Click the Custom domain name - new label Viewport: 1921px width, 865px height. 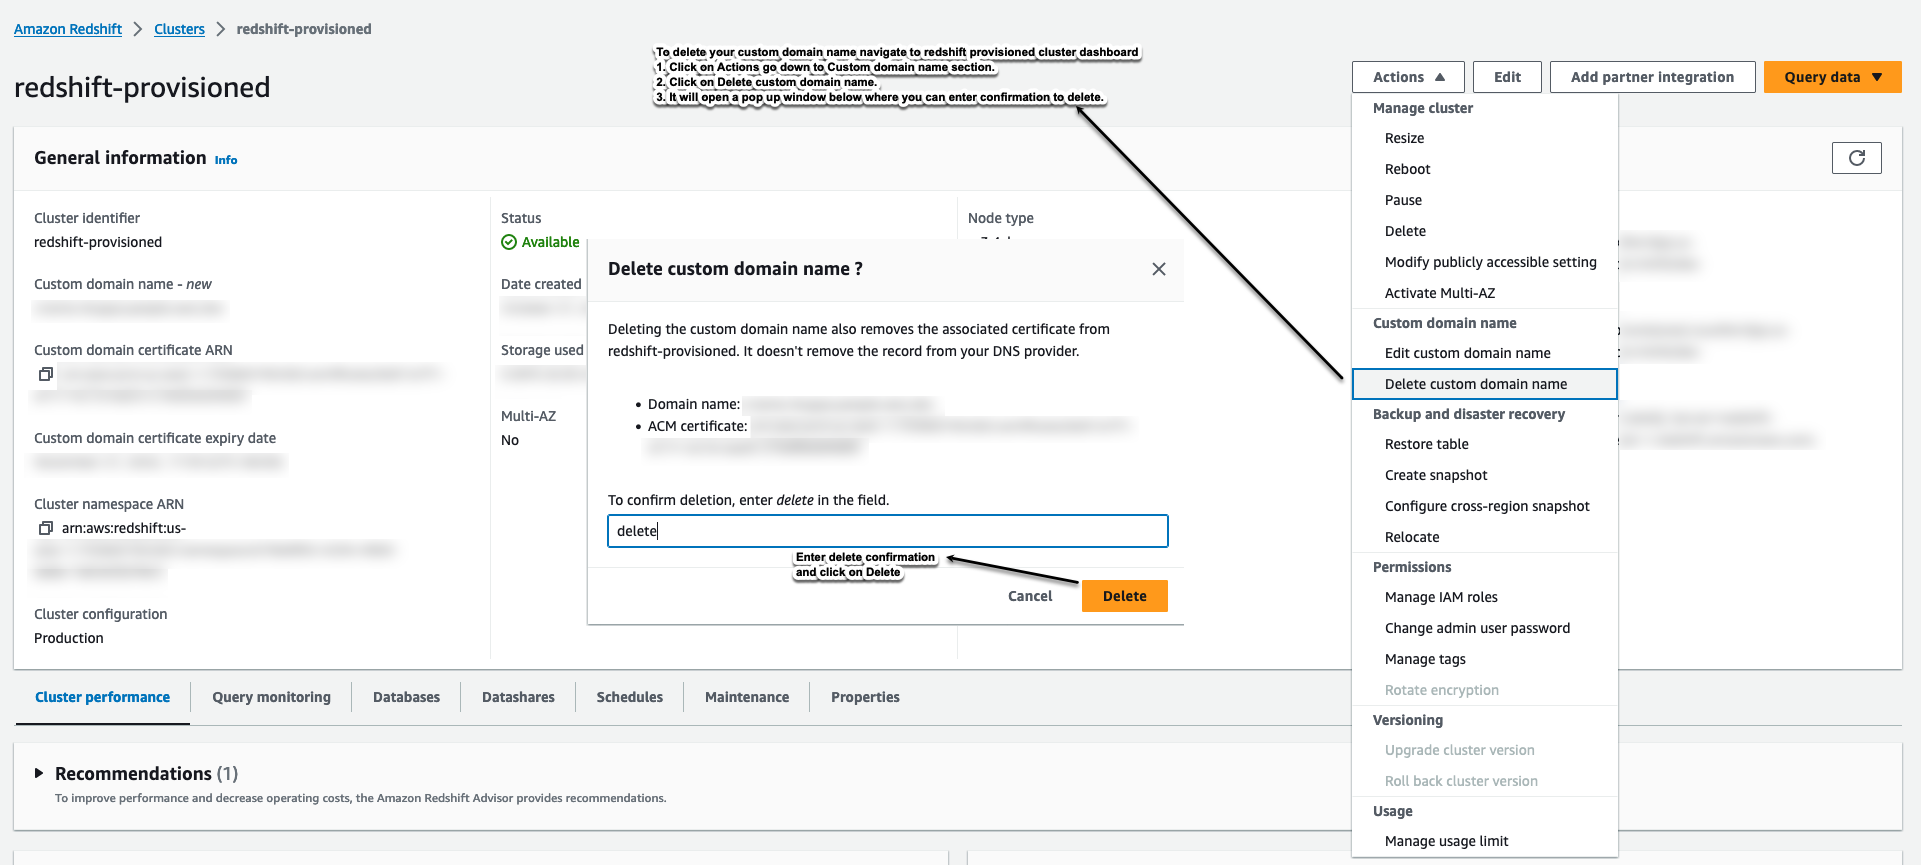[123, 284]
